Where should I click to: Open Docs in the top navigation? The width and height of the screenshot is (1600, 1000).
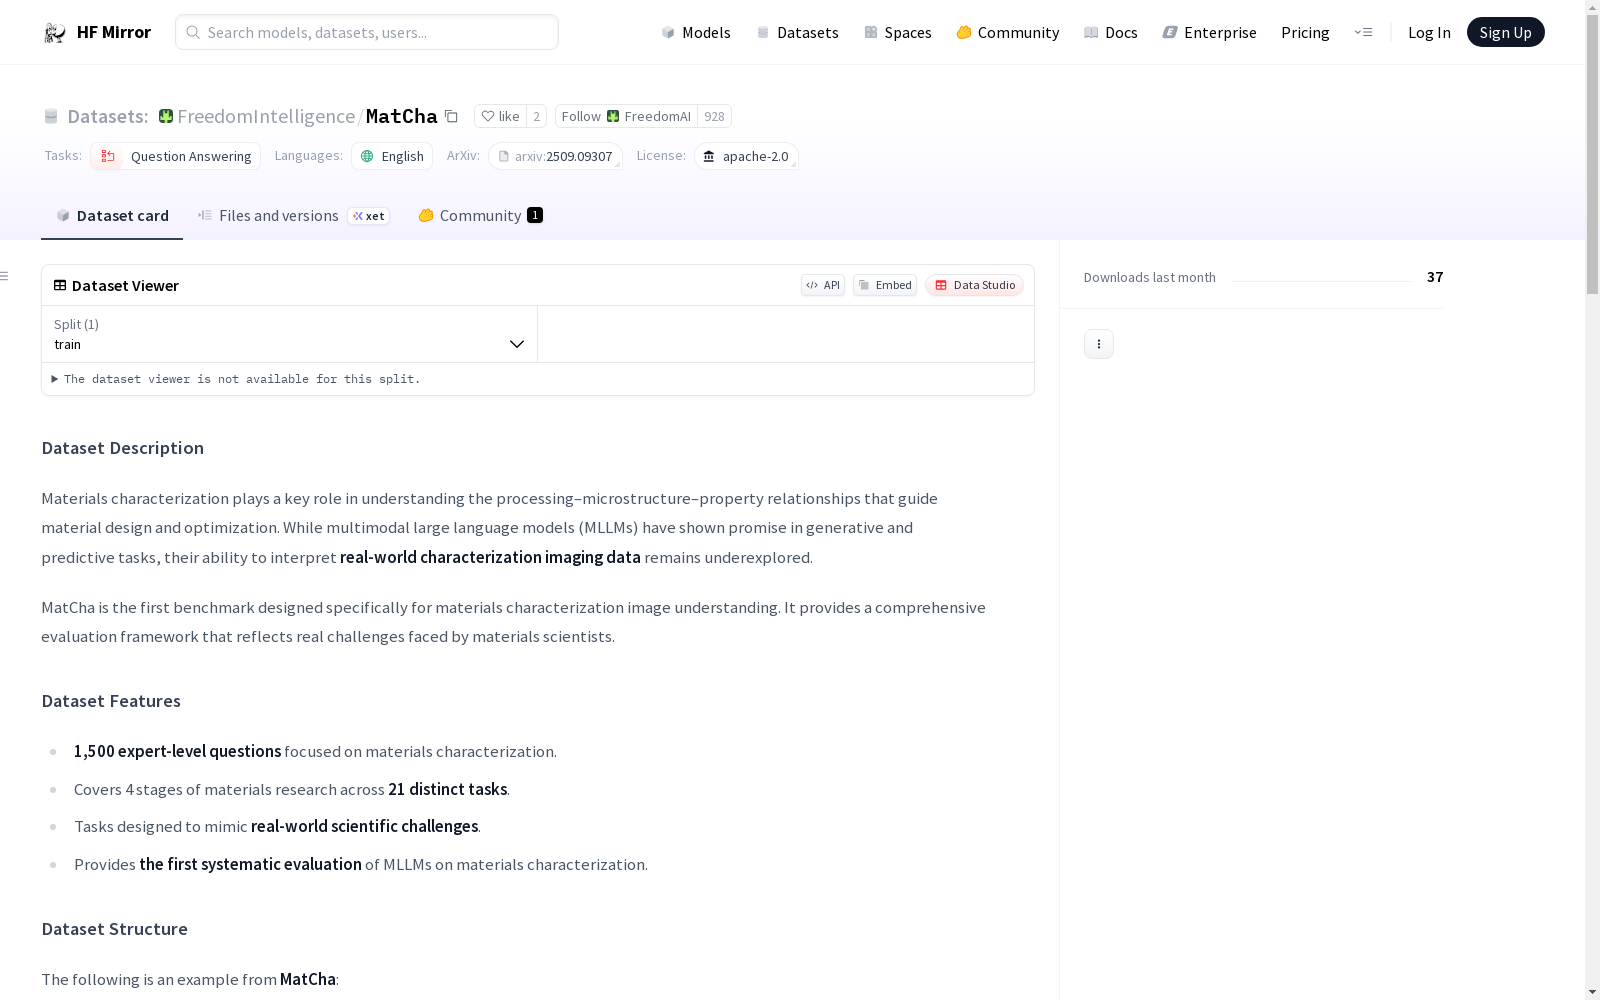pos(1111,33)
